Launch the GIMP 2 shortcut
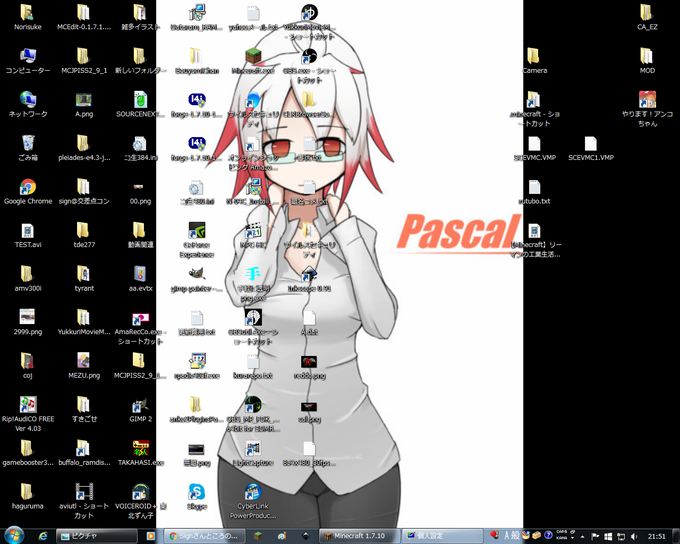Image resolution: width=680 pixels, height=544 pixels. click(140, 410)
